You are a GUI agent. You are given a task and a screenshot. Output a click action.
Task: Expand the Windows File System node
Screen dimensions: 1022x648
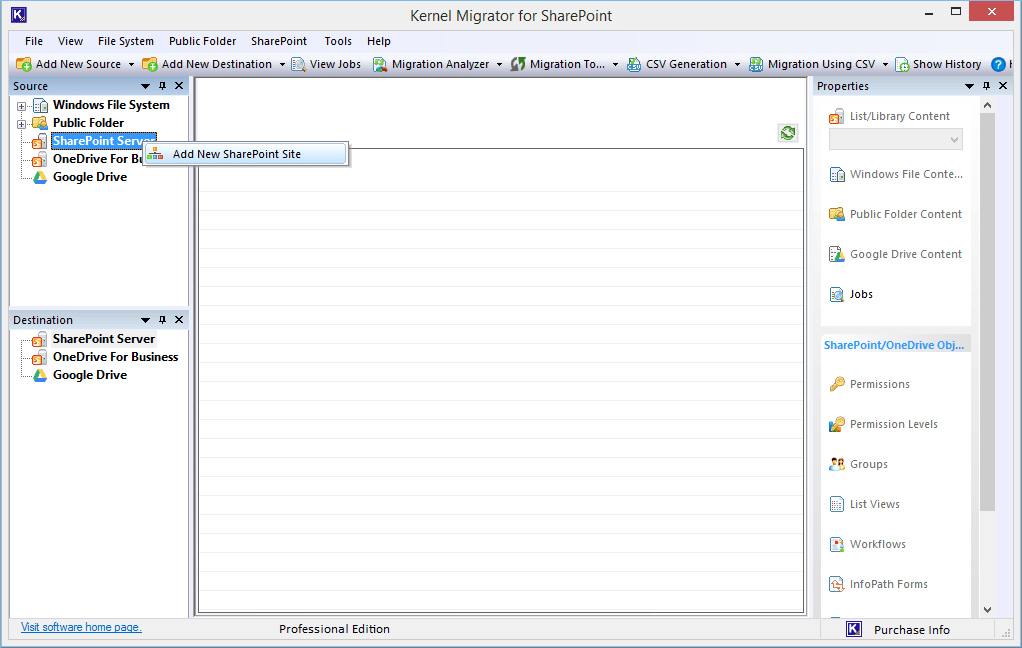pos(22,106)
